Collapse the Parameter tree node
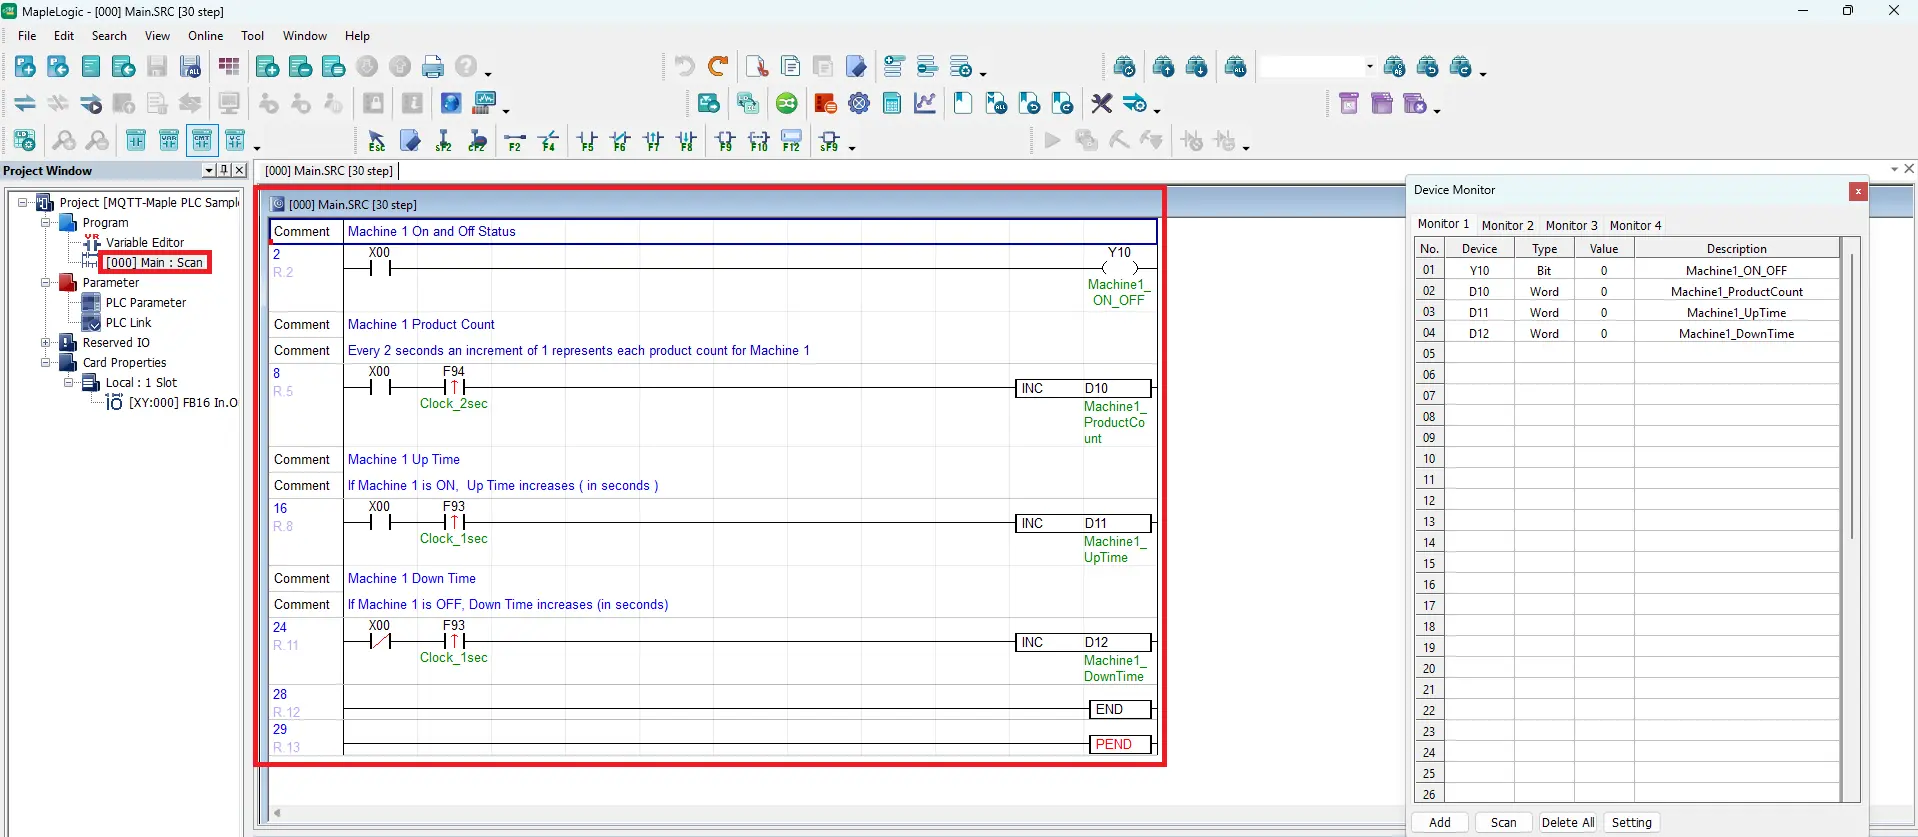Screen dimensions: 1918x837 [46, 283]
